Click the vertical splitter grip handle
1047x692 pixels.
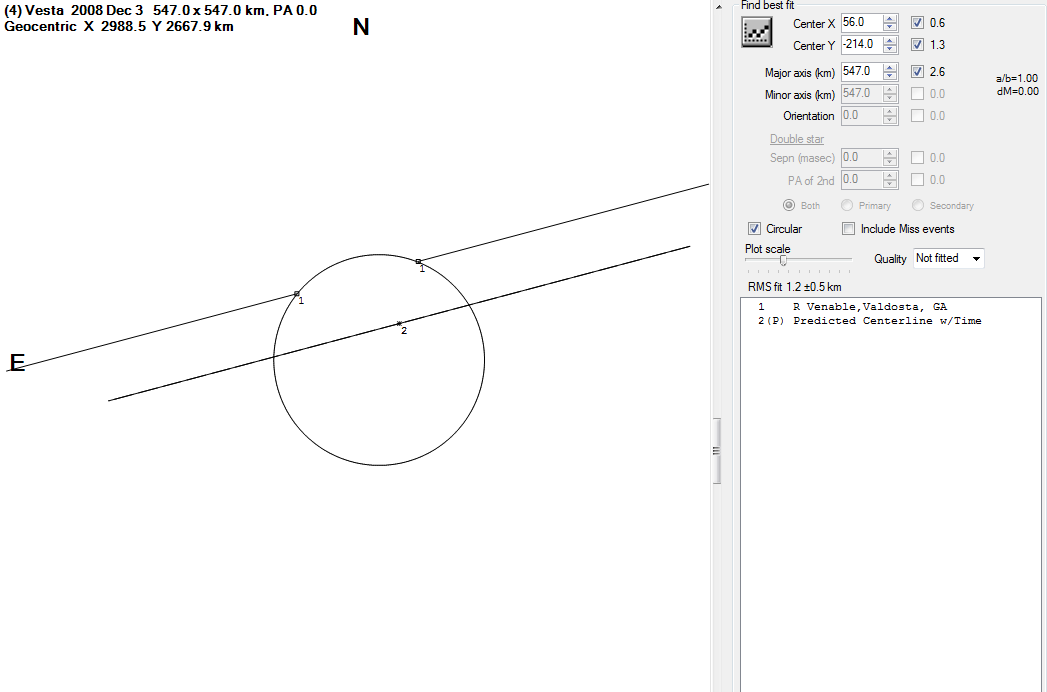(x=716, y=451)
